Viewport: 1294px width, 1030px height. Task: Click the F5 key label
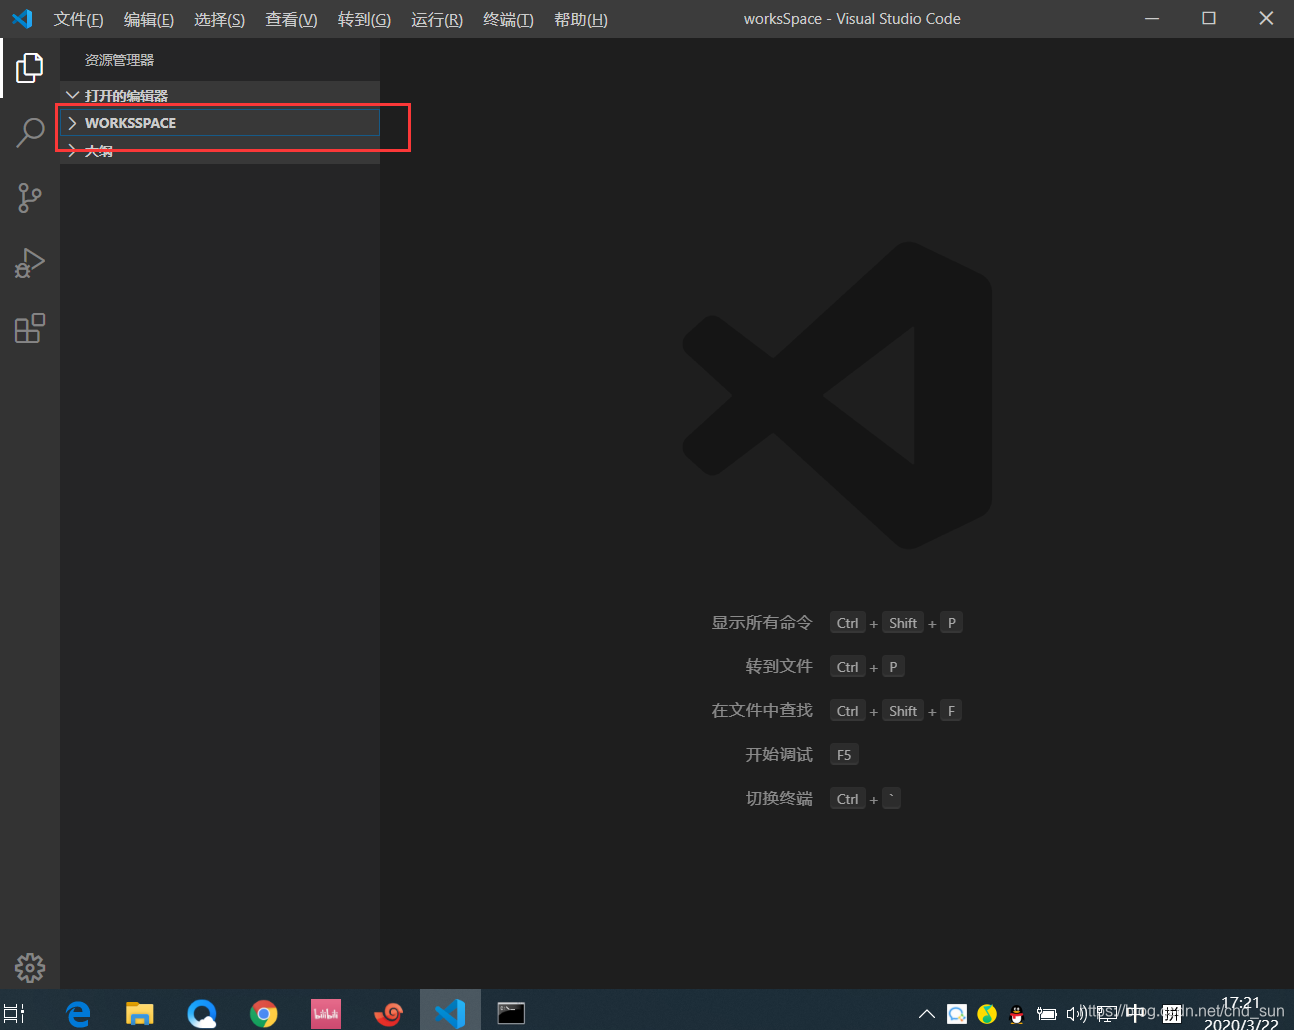(x=844, y=754)
